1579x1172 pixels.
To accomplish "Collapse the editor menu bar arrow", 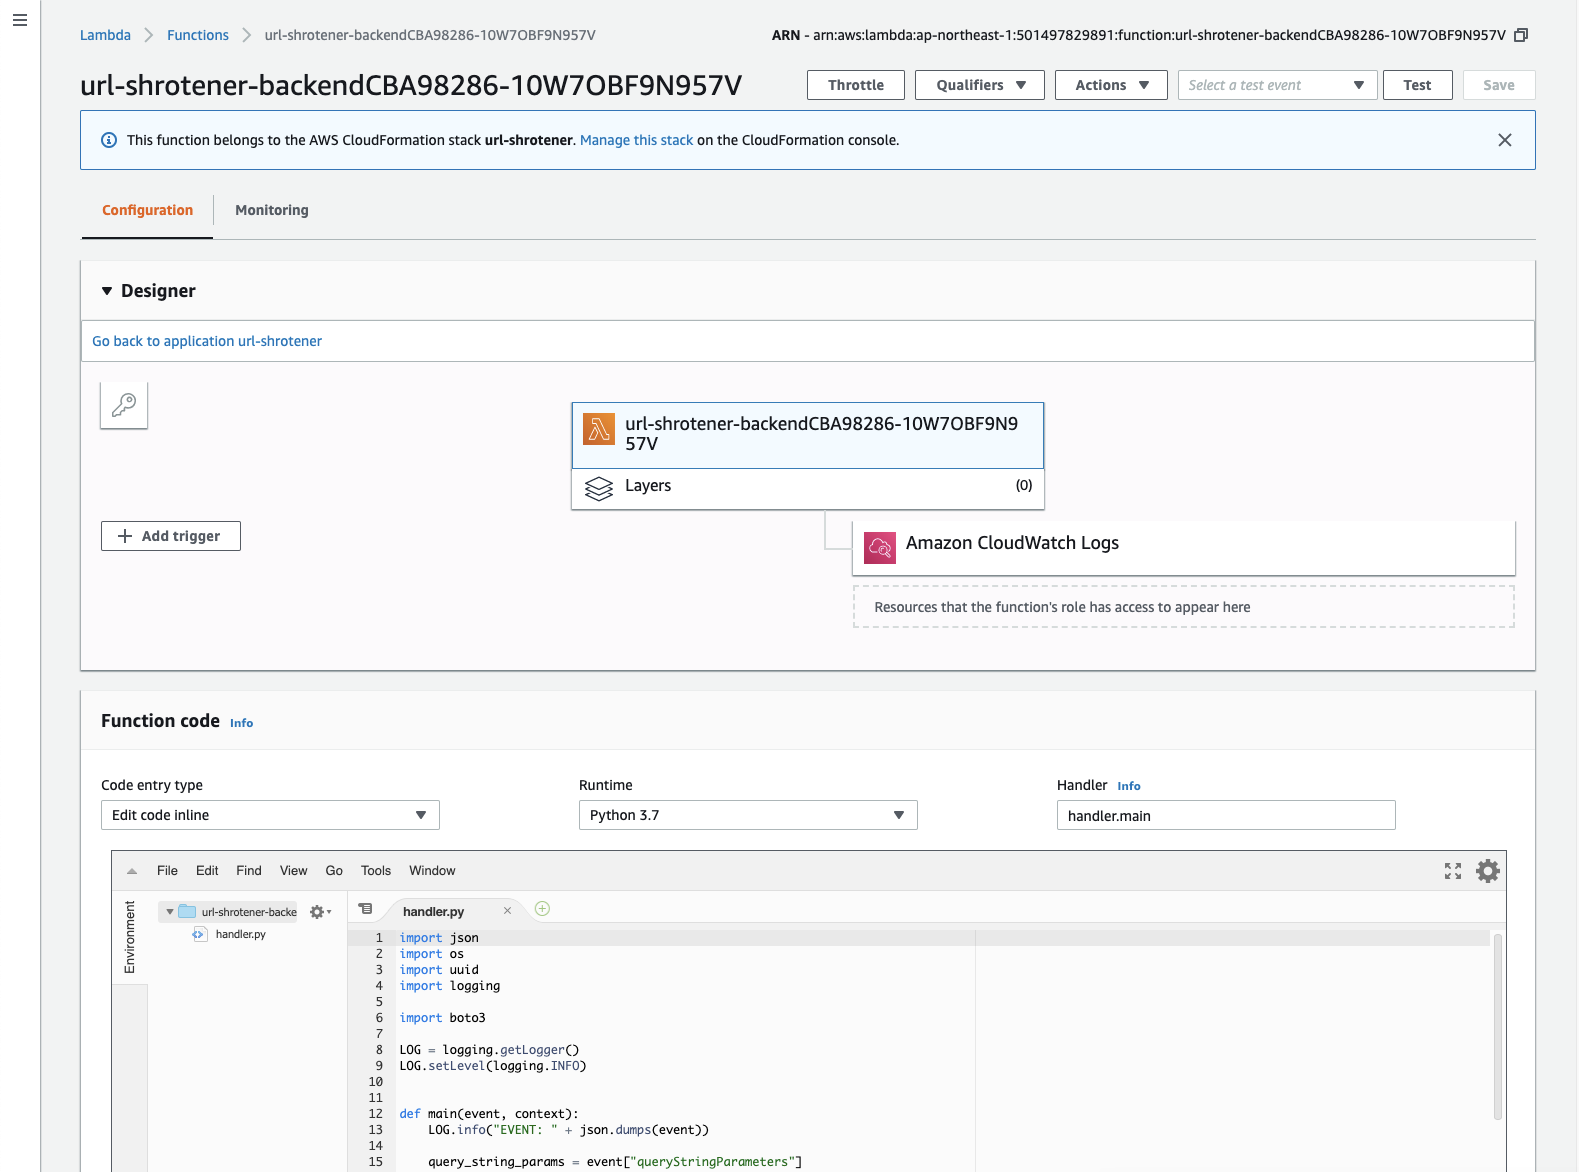I will point(132,871).
